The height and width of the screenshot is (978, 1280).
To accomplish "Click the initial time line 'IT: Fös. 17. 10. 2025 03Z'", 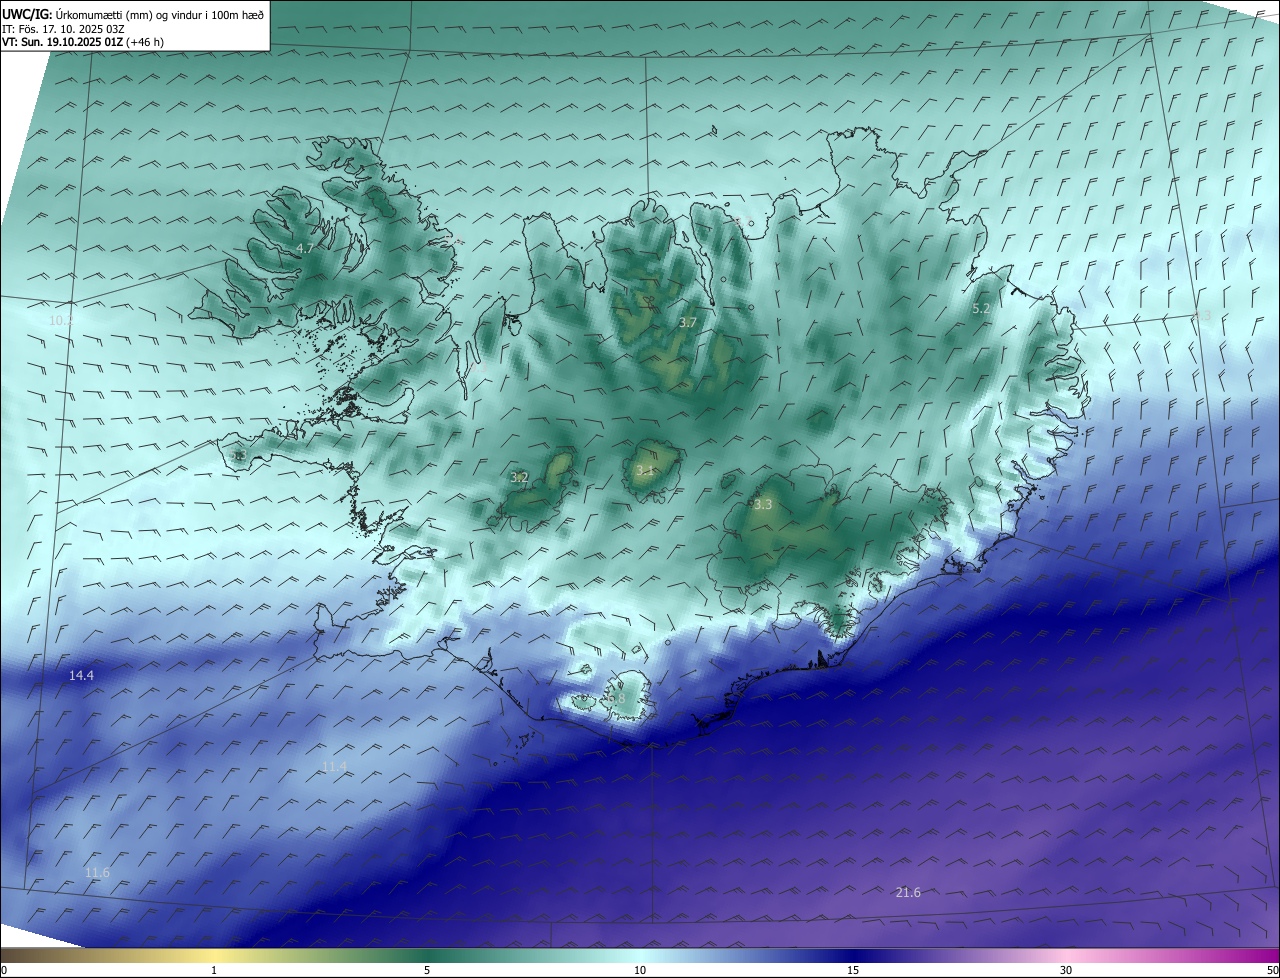I will [63, 29].
